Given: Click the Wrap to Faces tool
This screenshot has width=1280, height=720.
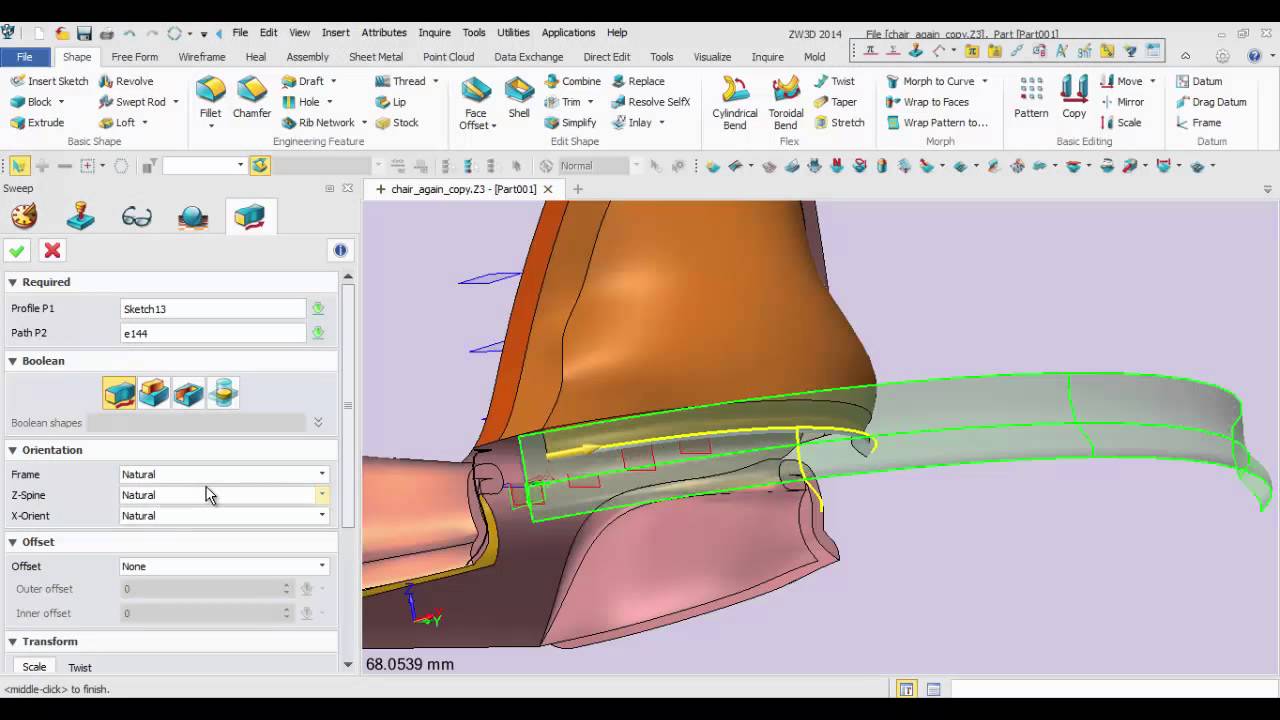Looking at the screenshot, I should [927, 102].
